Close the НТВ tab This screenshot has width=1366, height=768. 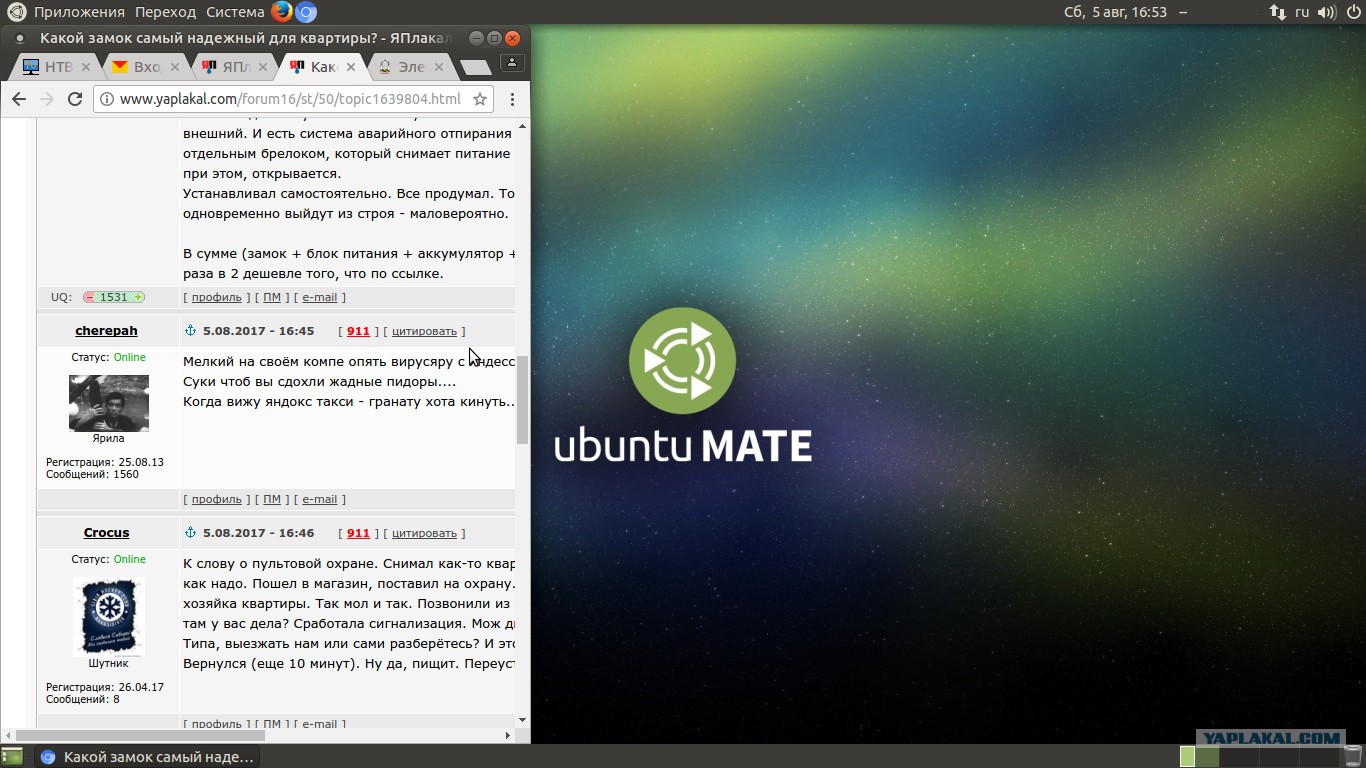[86, 67]
